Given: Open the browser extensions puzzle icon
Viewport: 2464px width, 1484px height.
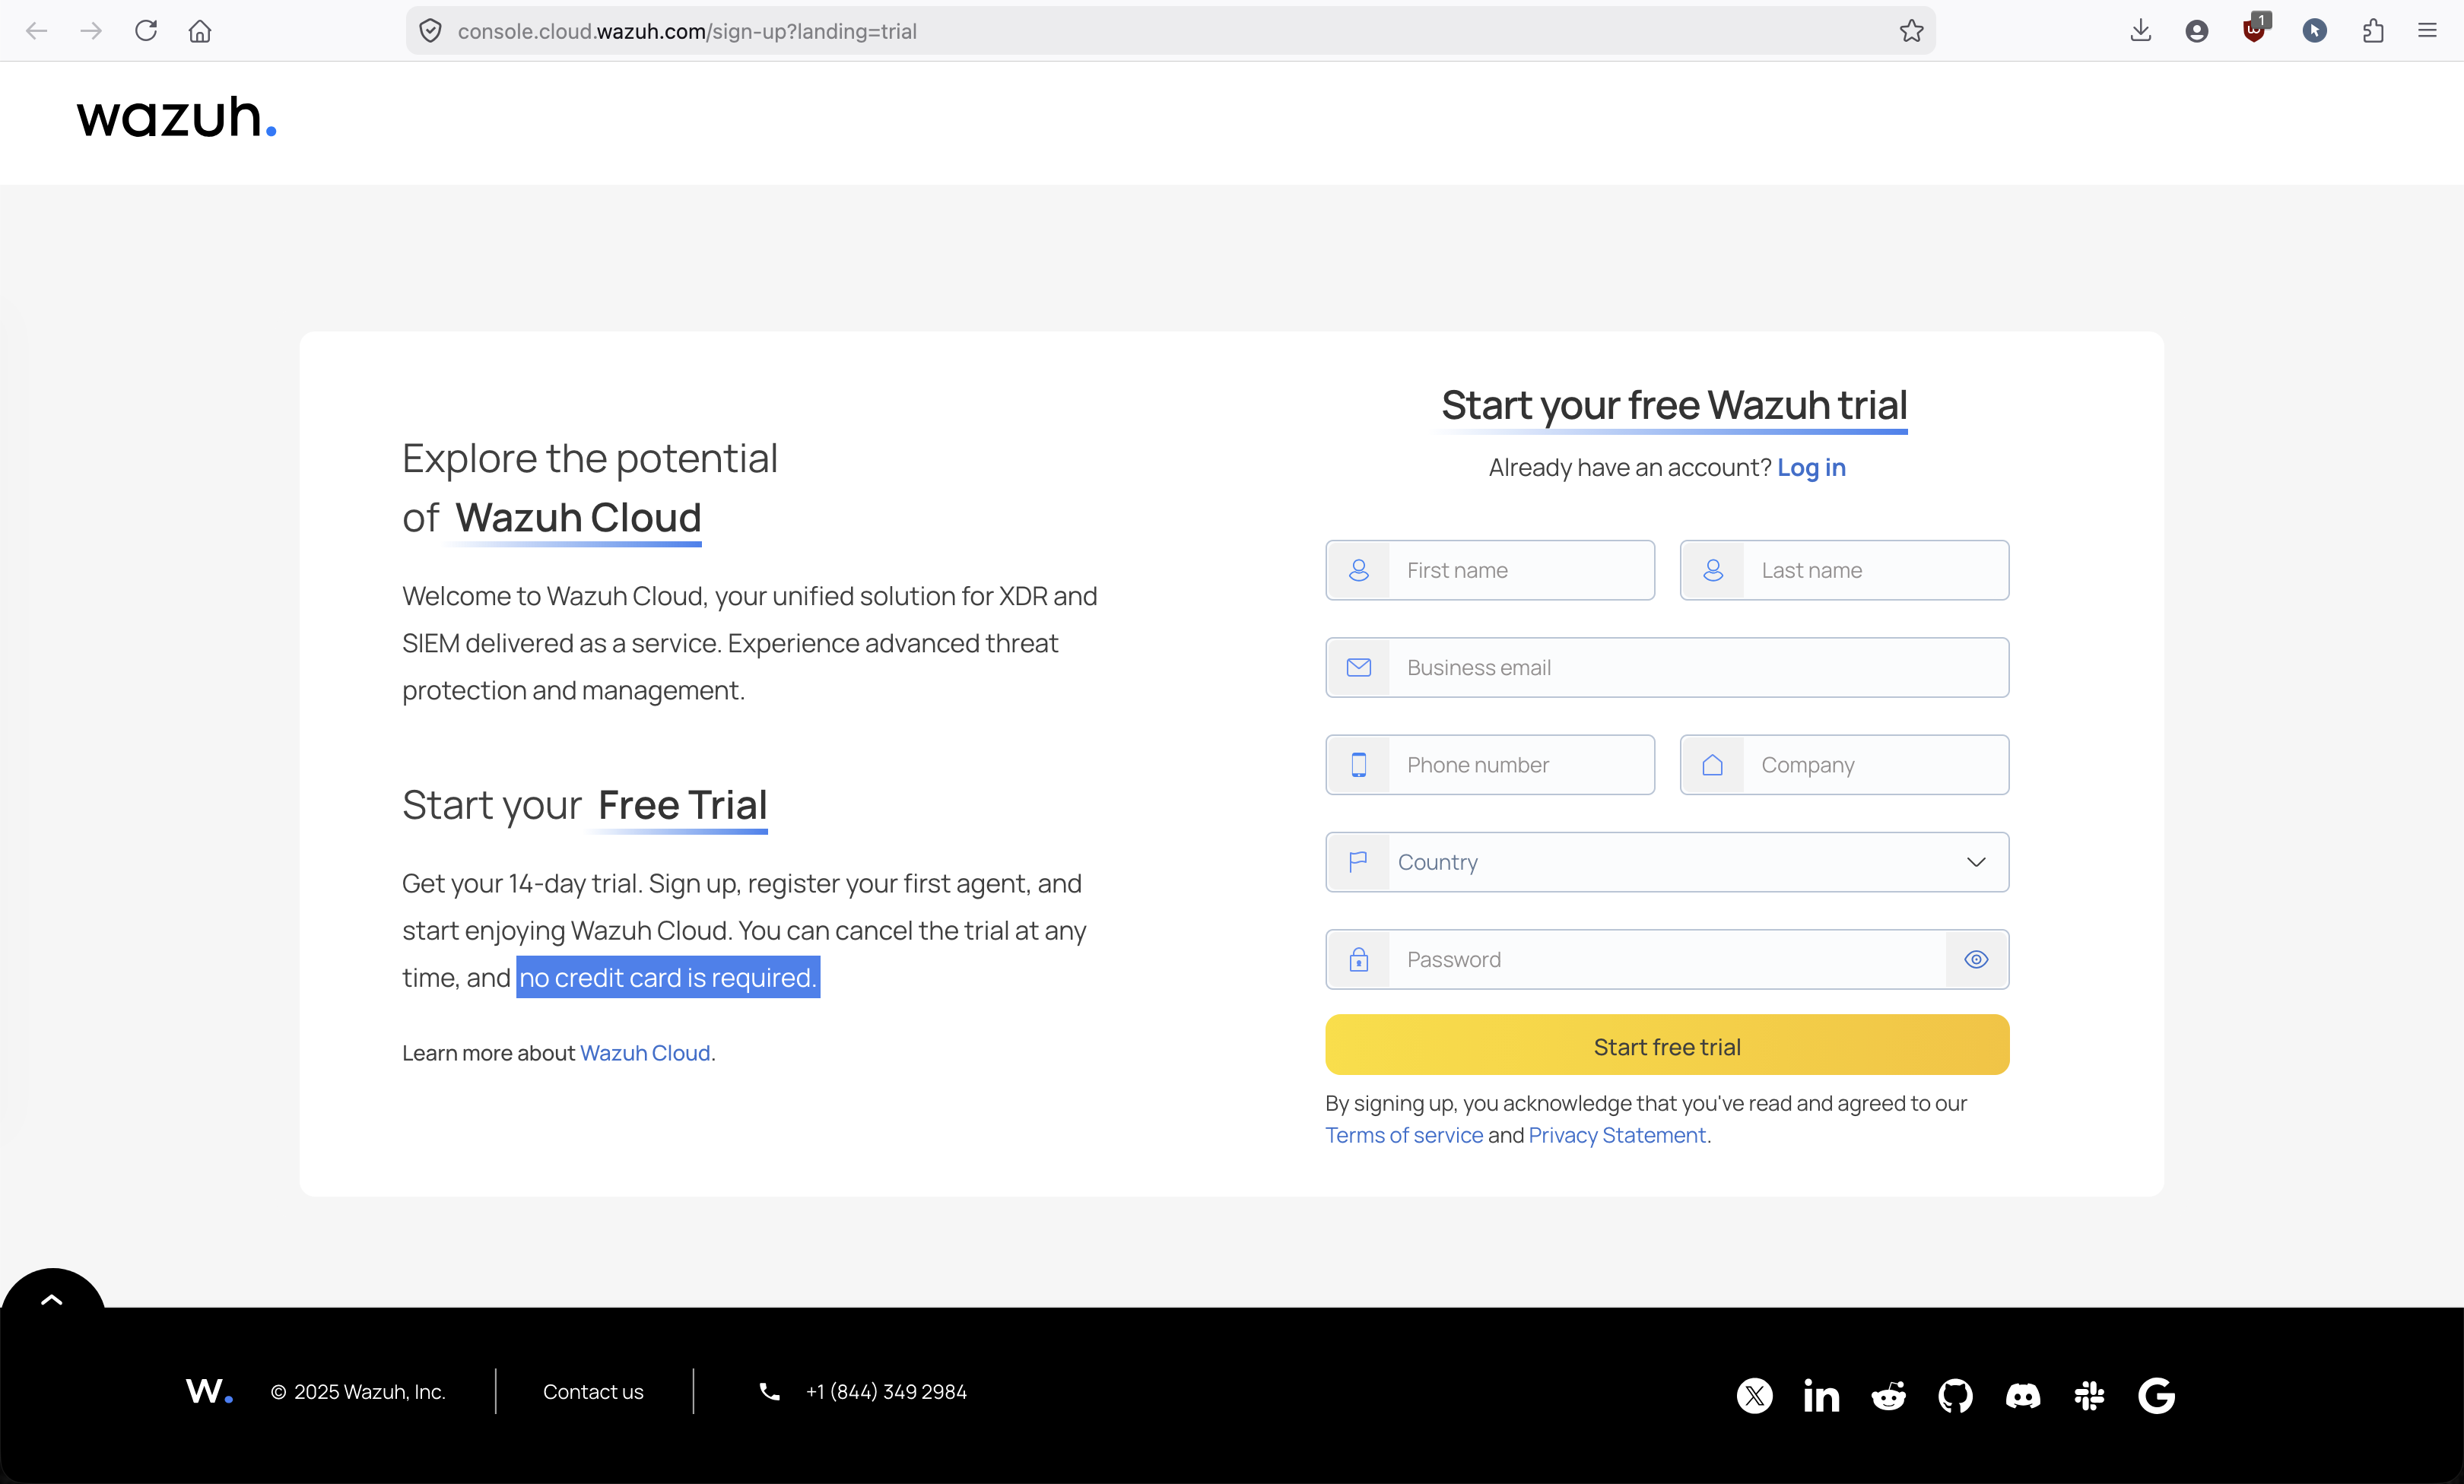Looking at the screenshot, I should pos(2373,31).
